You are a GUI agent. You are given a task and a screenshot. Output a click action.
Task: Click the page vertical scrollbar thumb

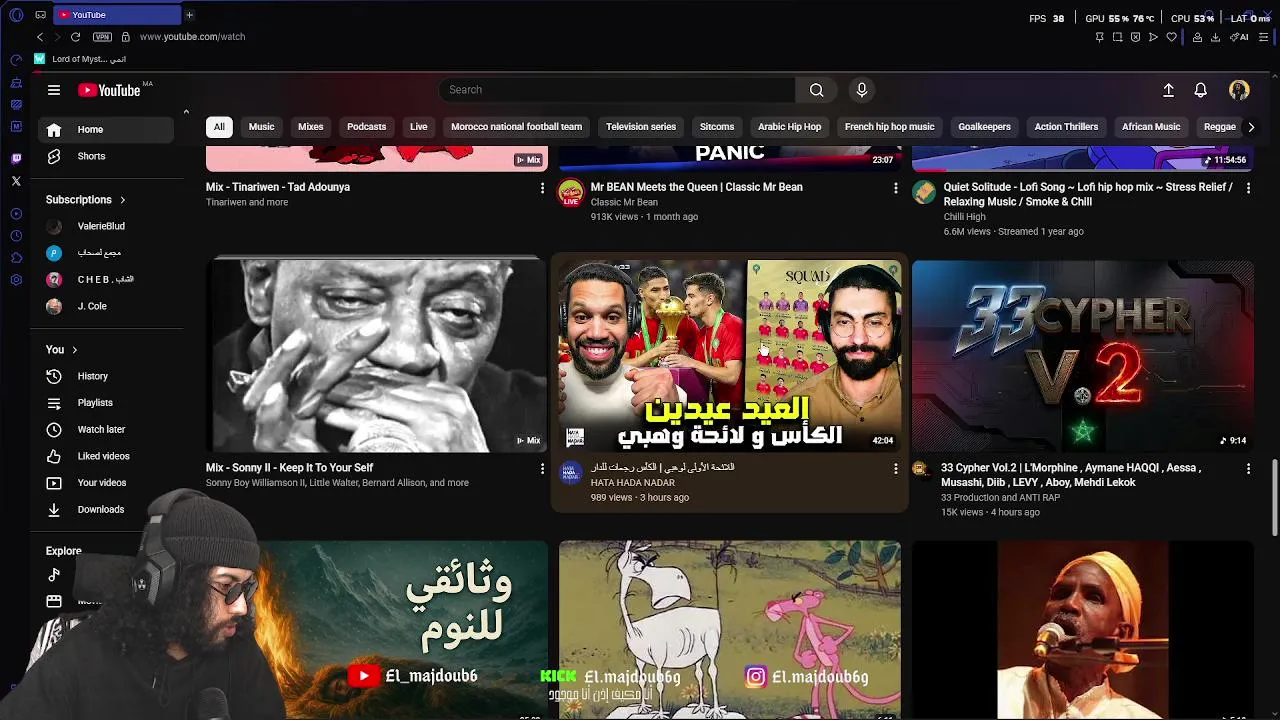[1274, 498]
